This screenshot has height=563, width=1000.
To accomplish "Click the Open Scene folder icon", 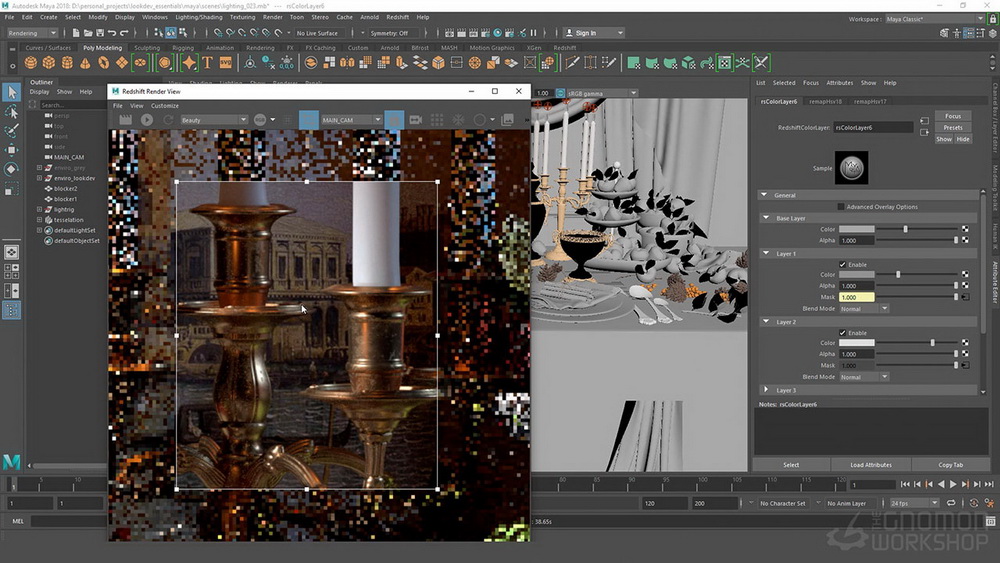I will (88, 33).
